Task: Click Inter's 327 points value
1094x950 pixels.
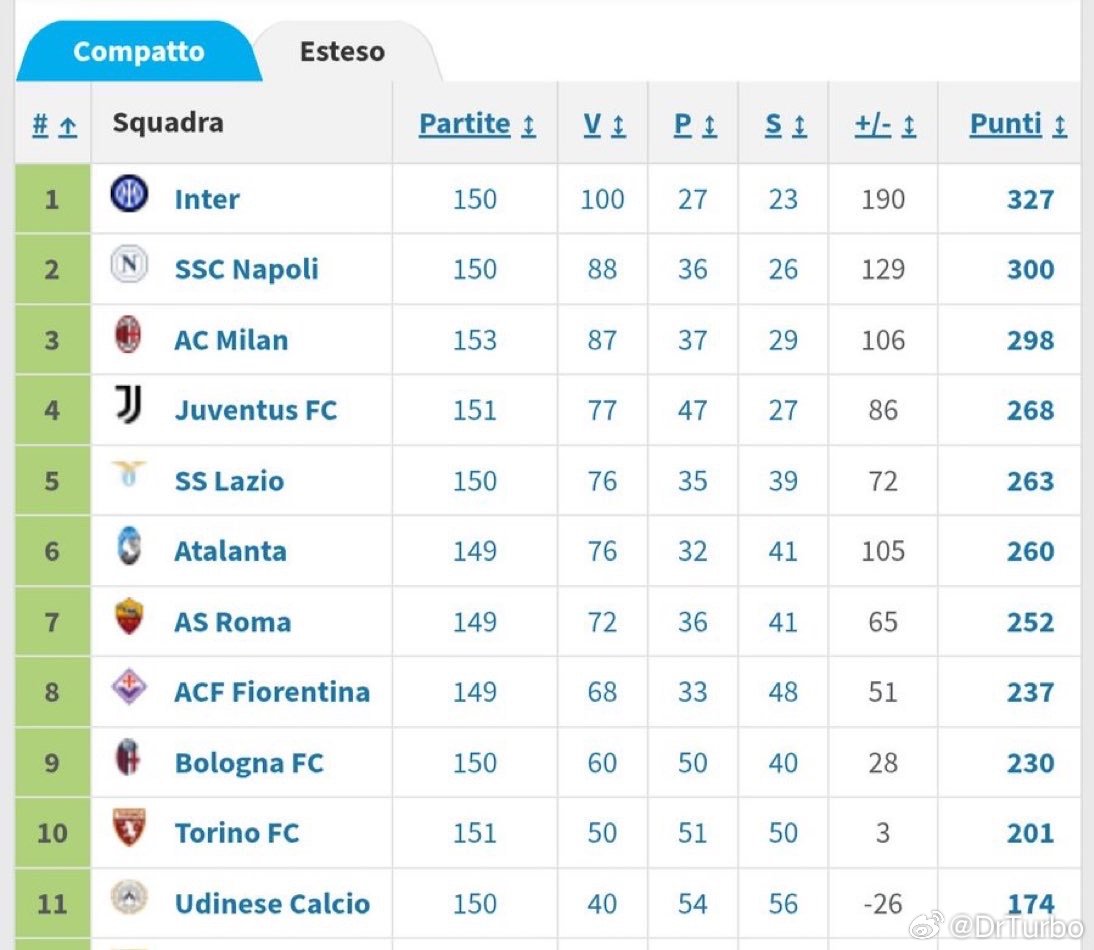Action: pos(1030,199)
